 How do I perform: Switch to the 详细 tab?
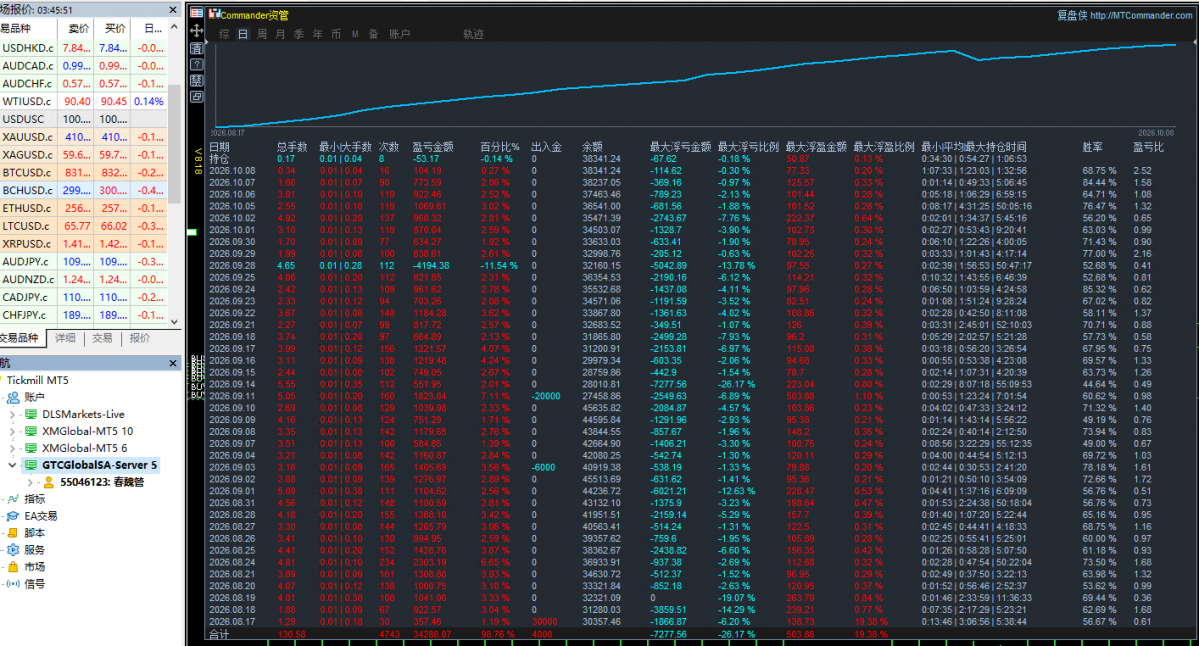pyautogui.click(x=65, y=338)
